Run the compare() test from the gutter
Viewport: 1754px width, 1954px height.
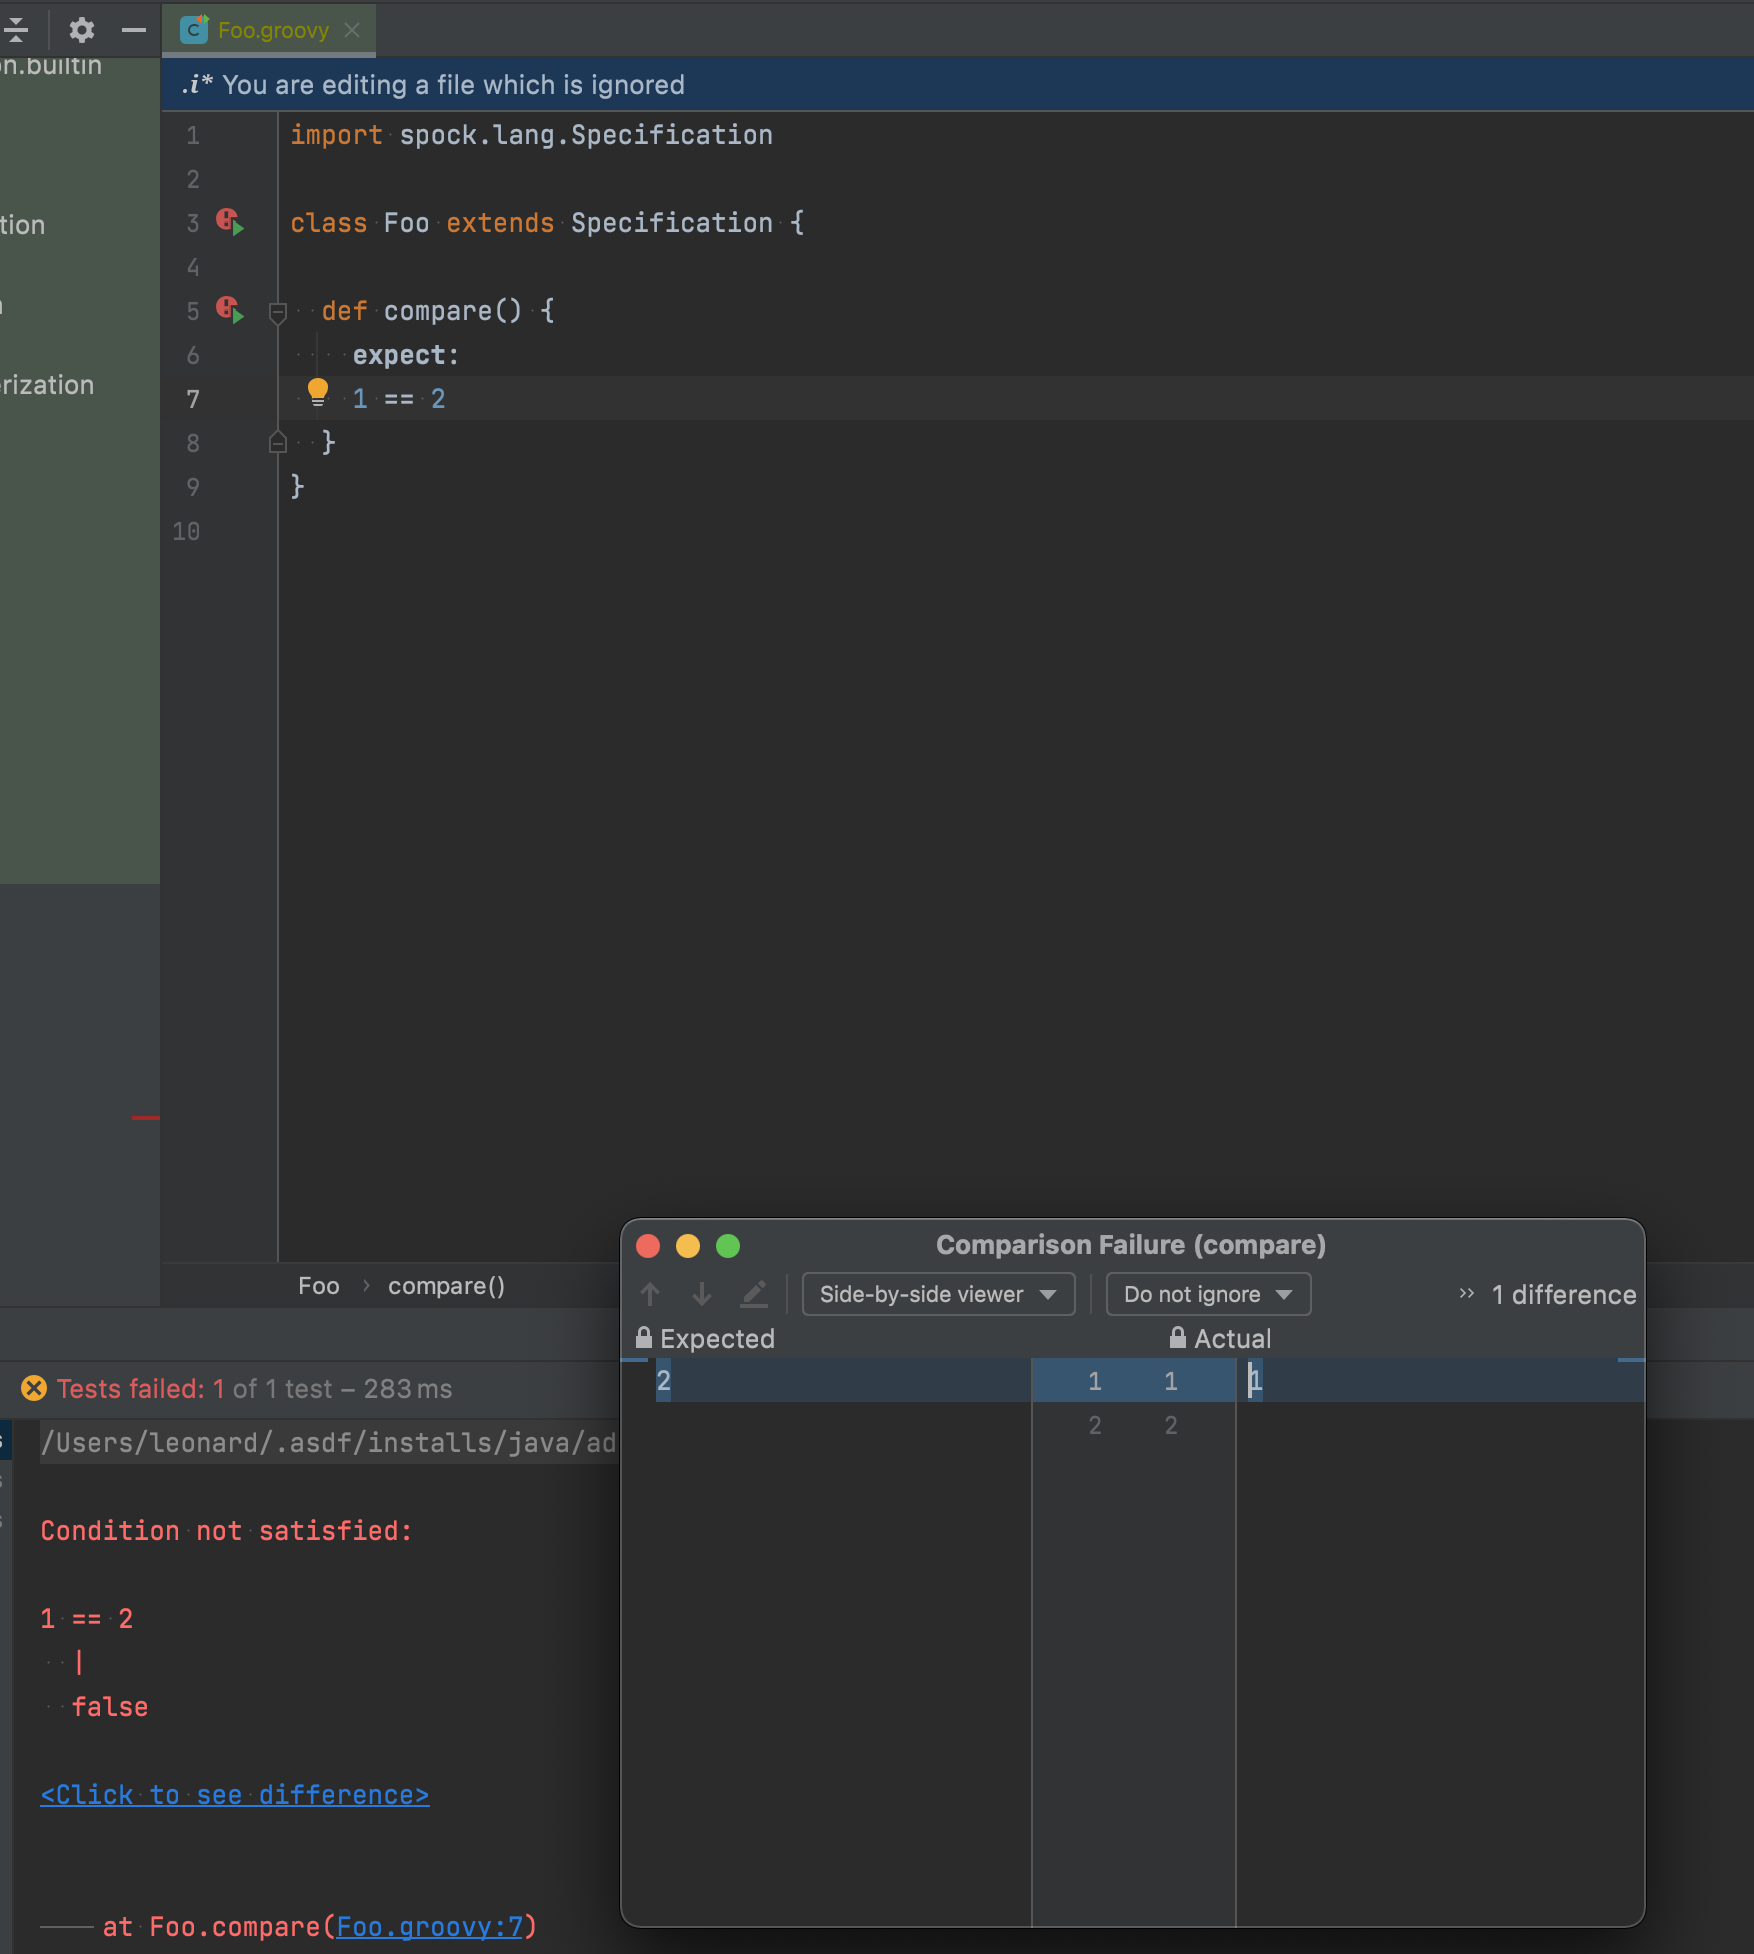[229, 310]
